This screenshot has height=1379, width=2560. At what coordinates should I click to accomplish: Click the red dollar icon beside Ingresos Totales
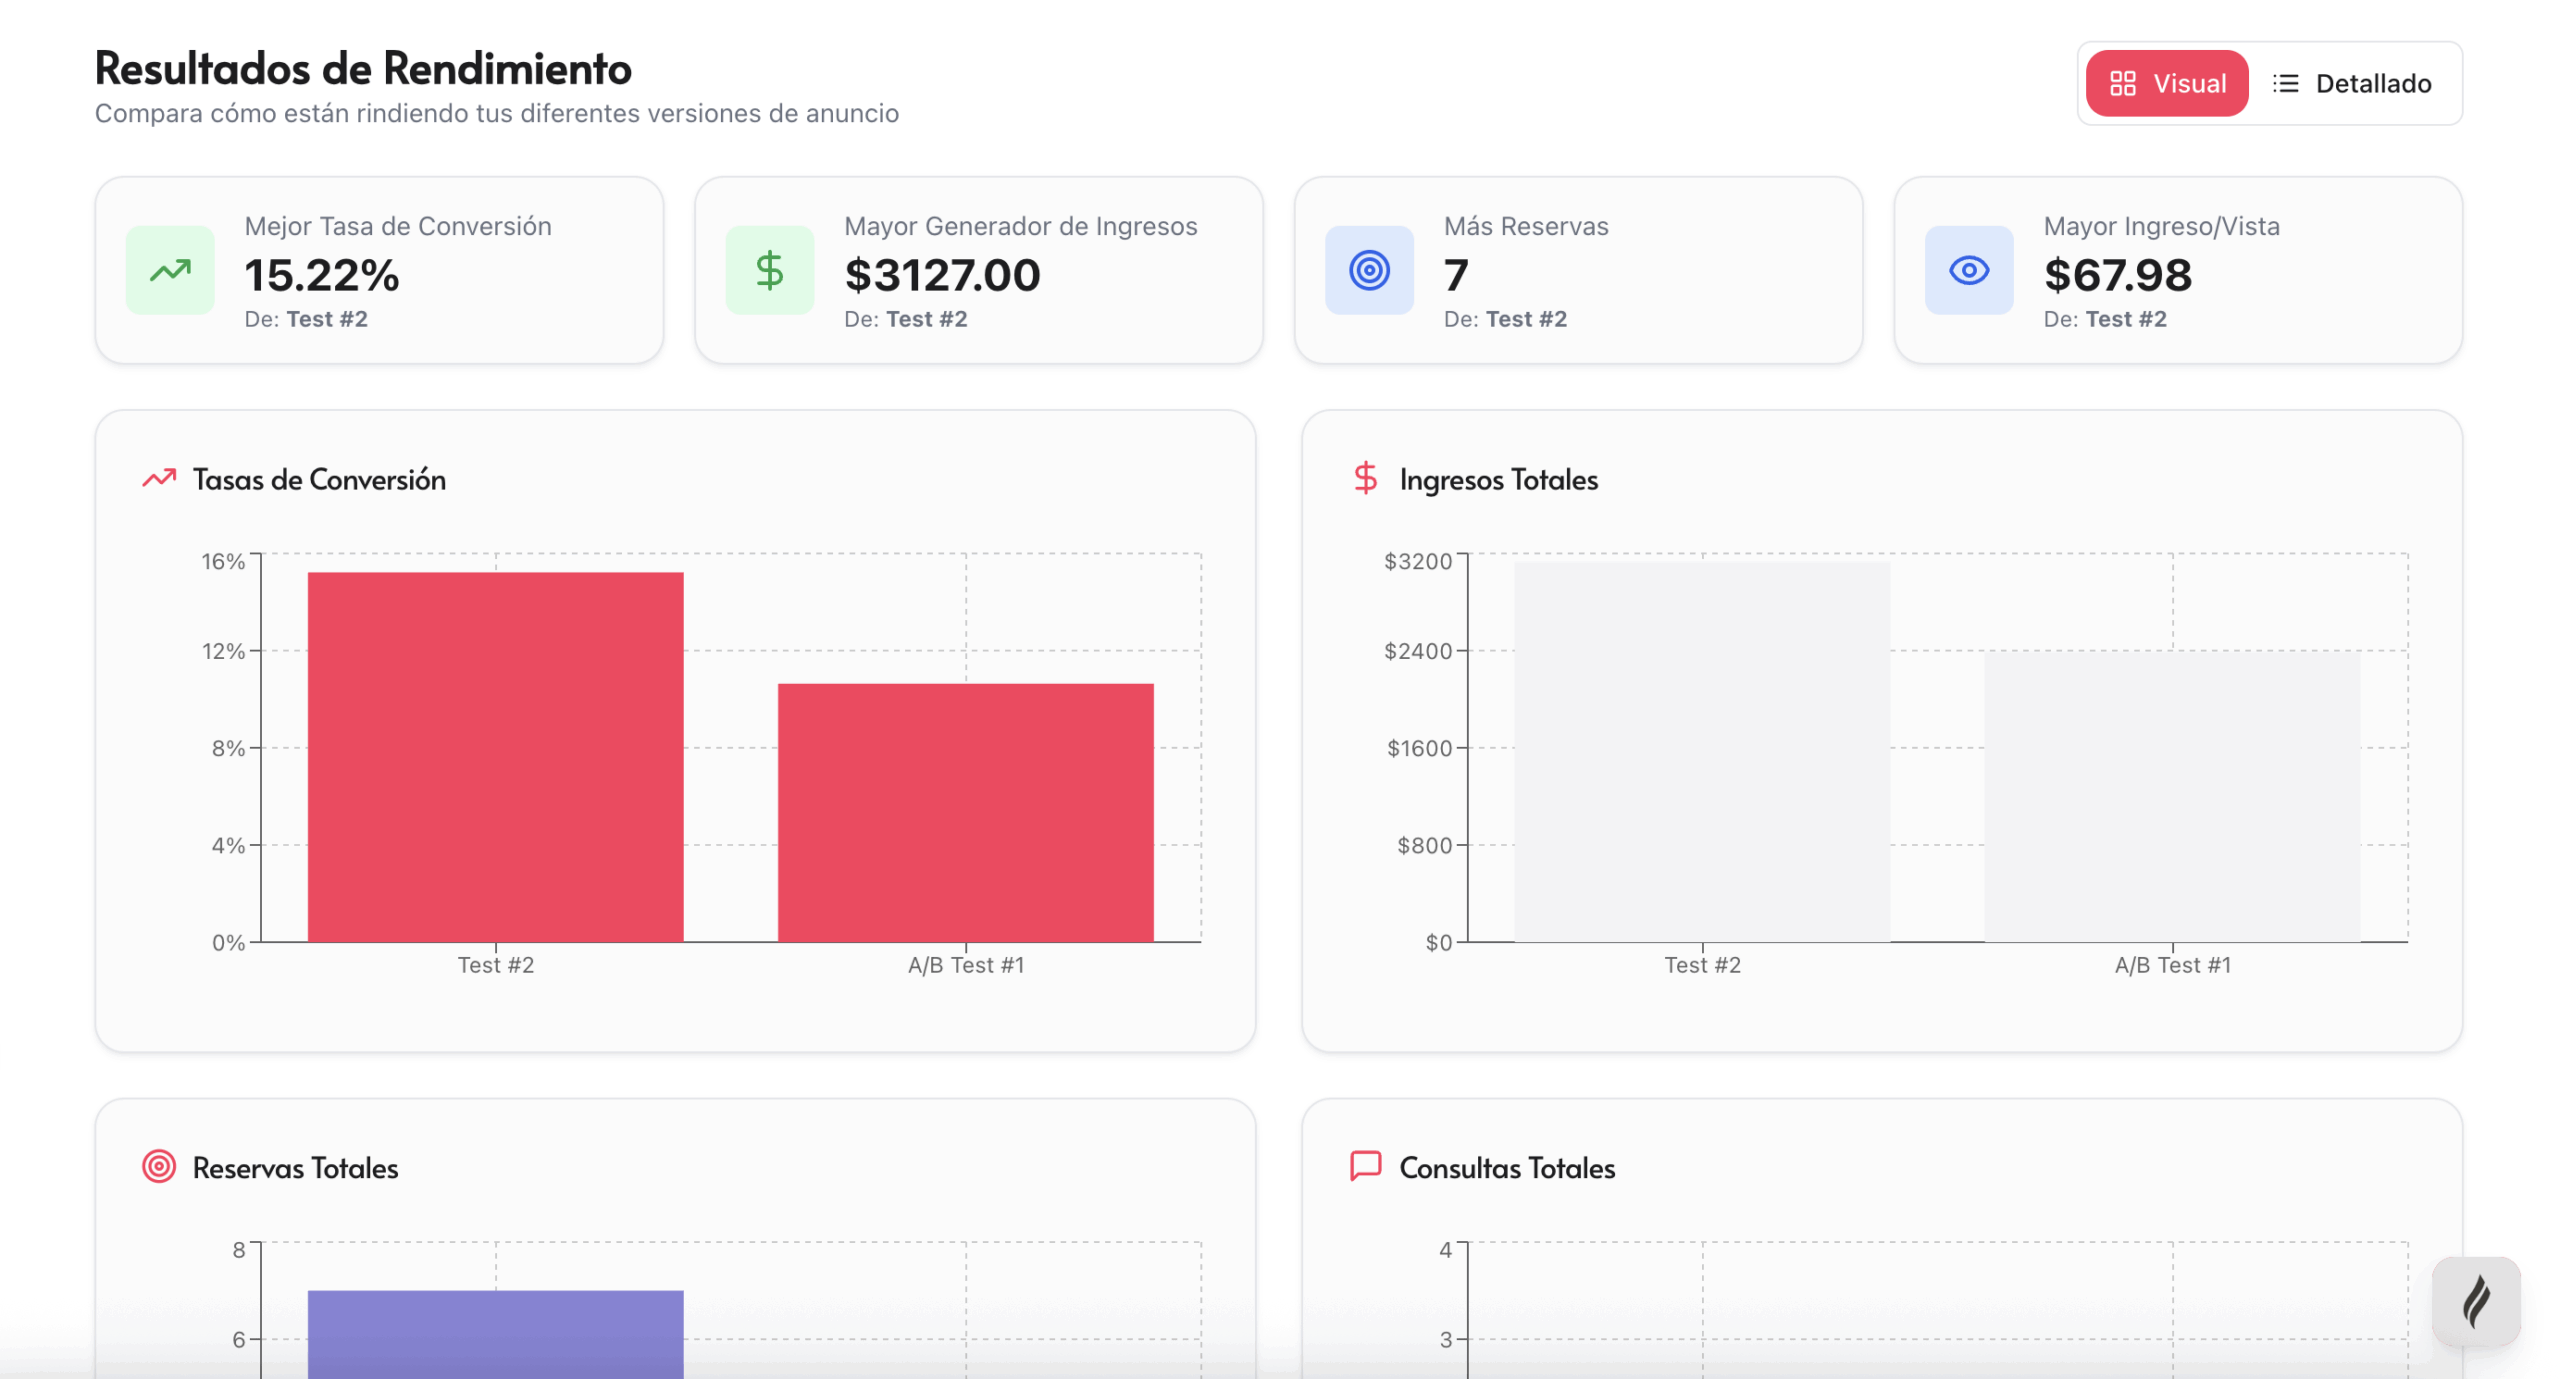click(x=1364, y=479)
